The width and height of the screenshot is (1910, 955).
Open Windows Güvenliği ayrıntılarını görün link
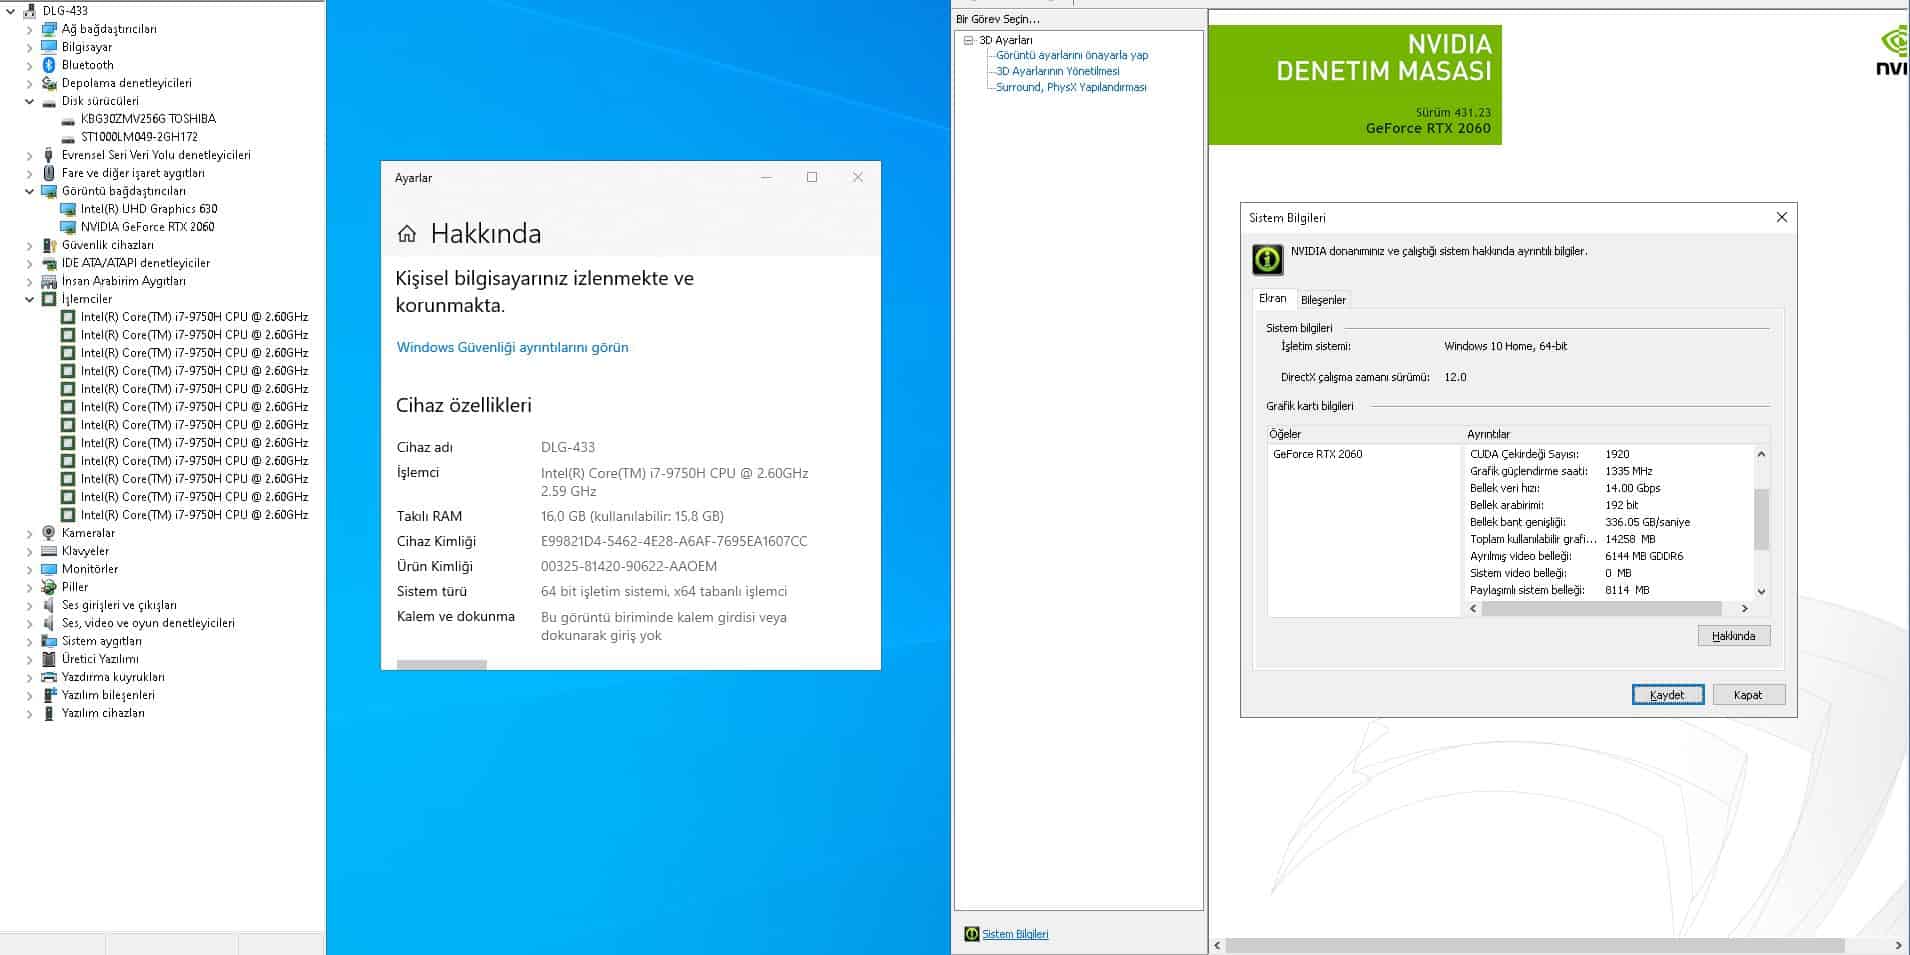[513, 347]
